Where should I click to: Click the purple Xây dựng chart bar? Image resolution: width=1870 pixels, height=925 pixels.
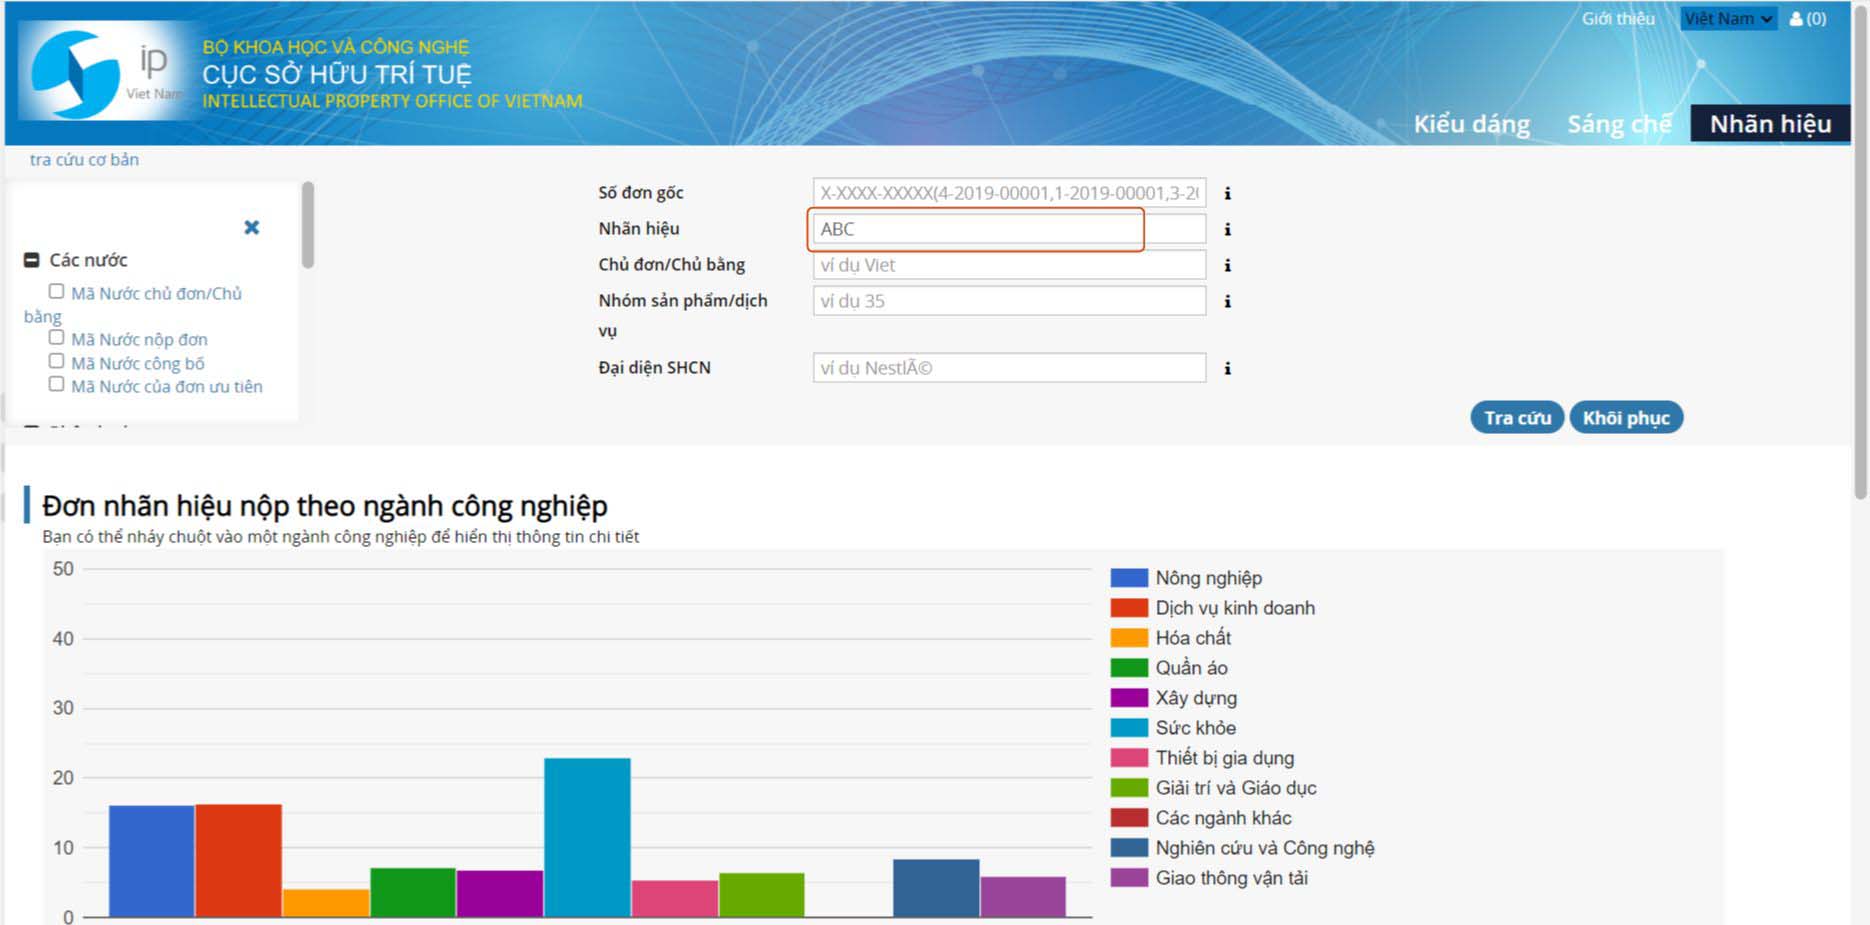(500, 894)
